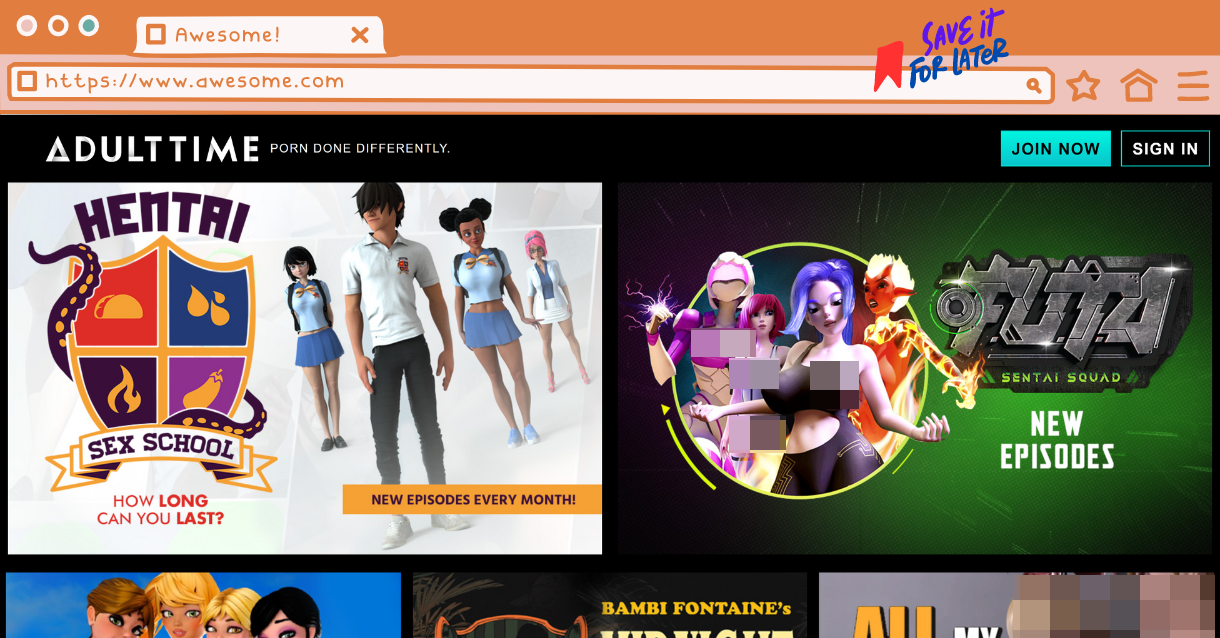Click the red bookmark ribbon icon
This screenshot has width=1220, height=638.
[x=887, y=66]
